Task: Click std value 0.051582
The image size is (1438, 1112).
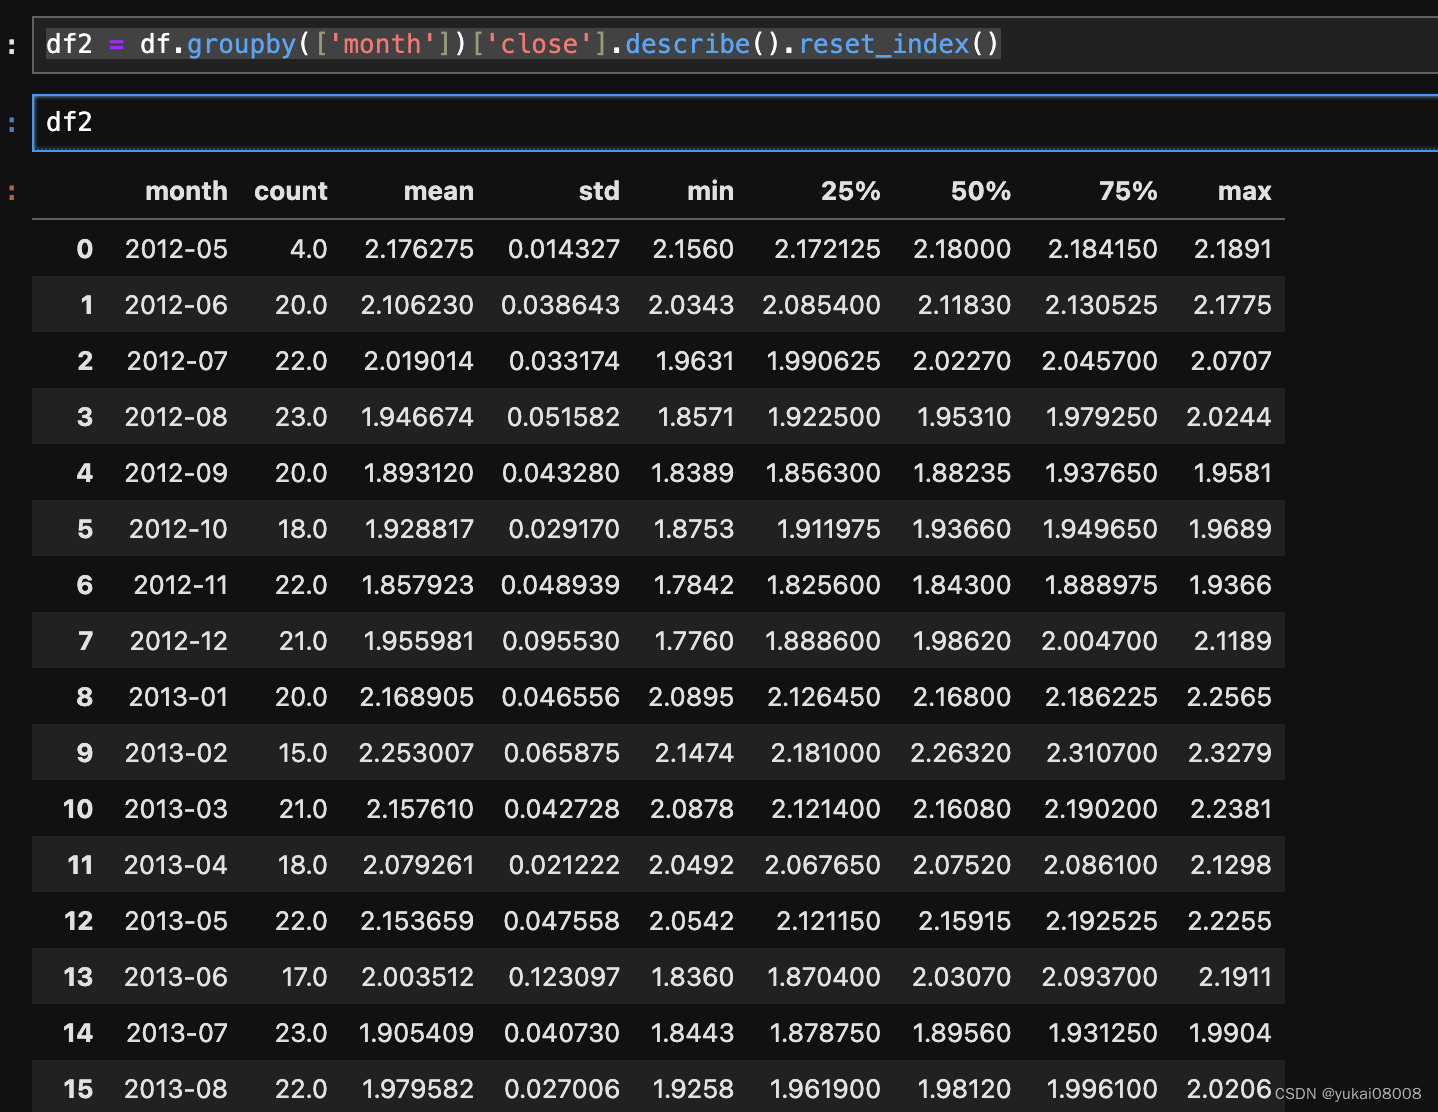Action: (563, 417)
